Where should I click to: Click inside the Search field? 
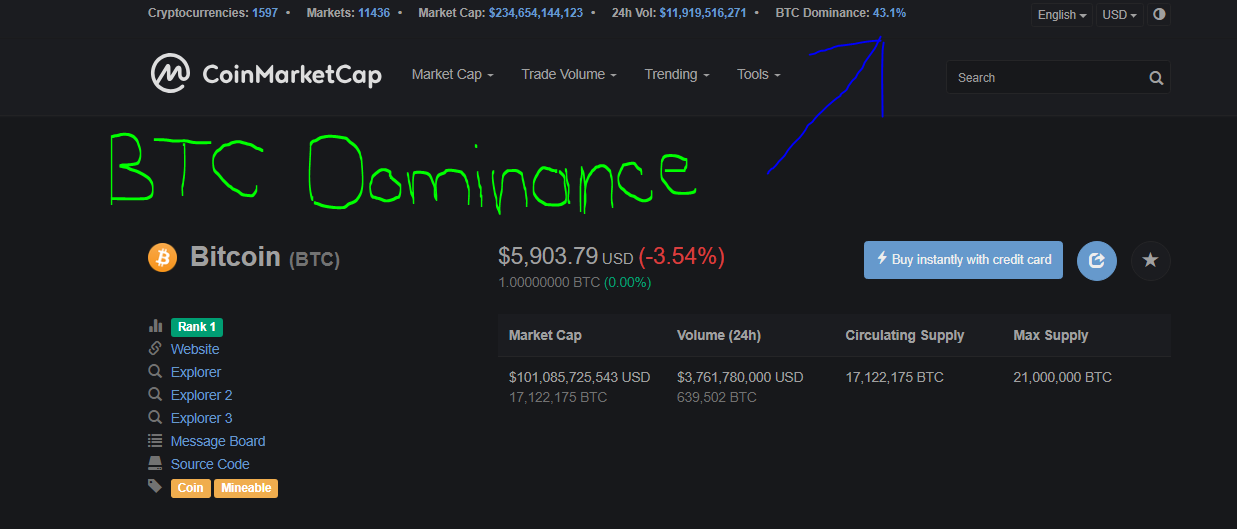tap(1046, 78)
